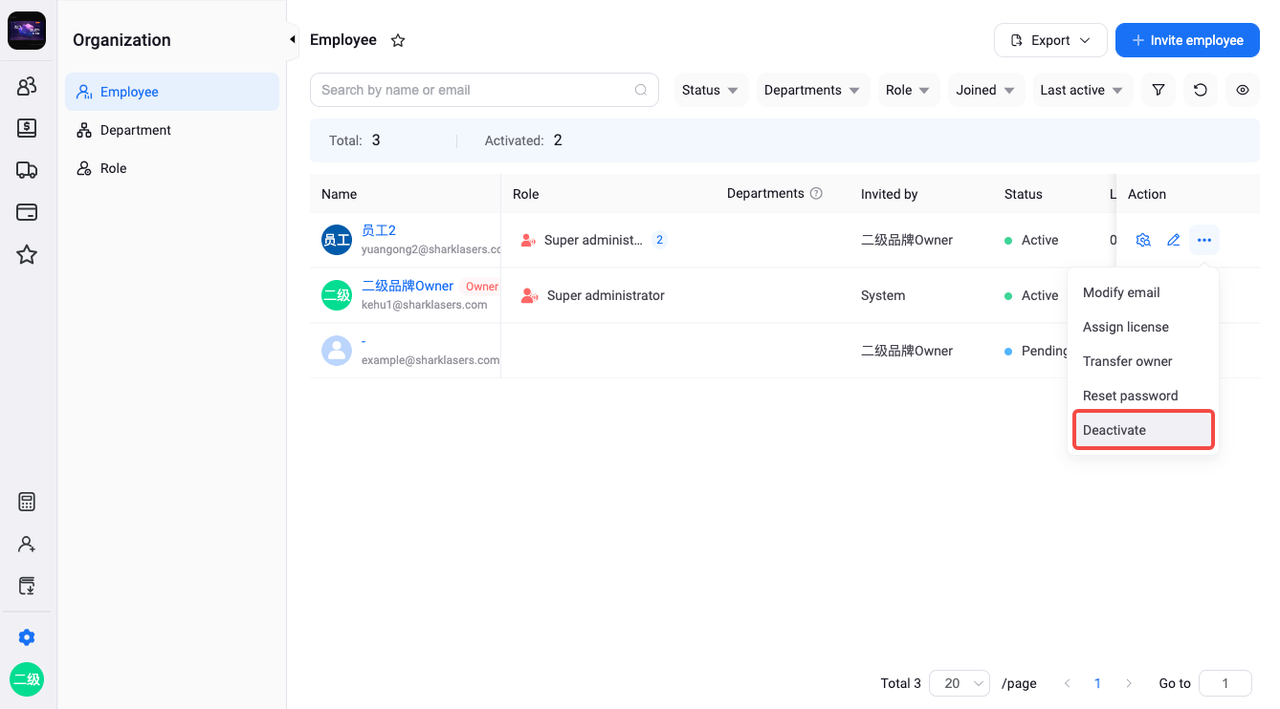The image size is (1280, 709).
Task: Go to the next page arrow
Action: tap(1129, 683)
